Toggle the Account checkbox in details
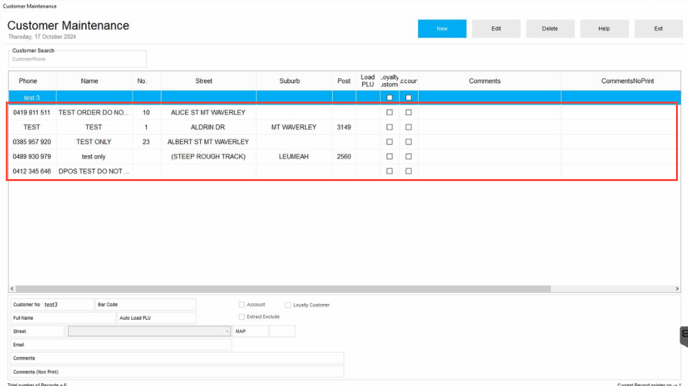Screen dimensions: 688x386 [x=241, y=304]
